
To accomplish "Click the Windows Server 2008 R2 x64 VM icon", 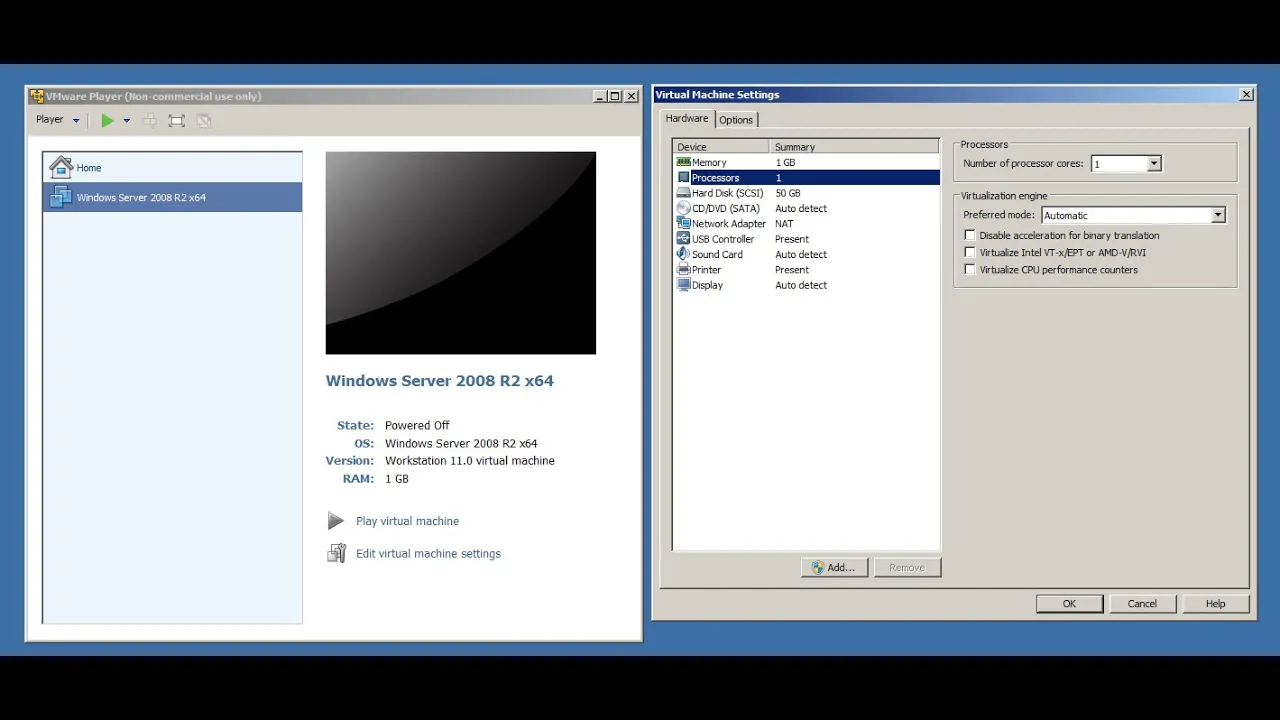I will tap(61, 197).
